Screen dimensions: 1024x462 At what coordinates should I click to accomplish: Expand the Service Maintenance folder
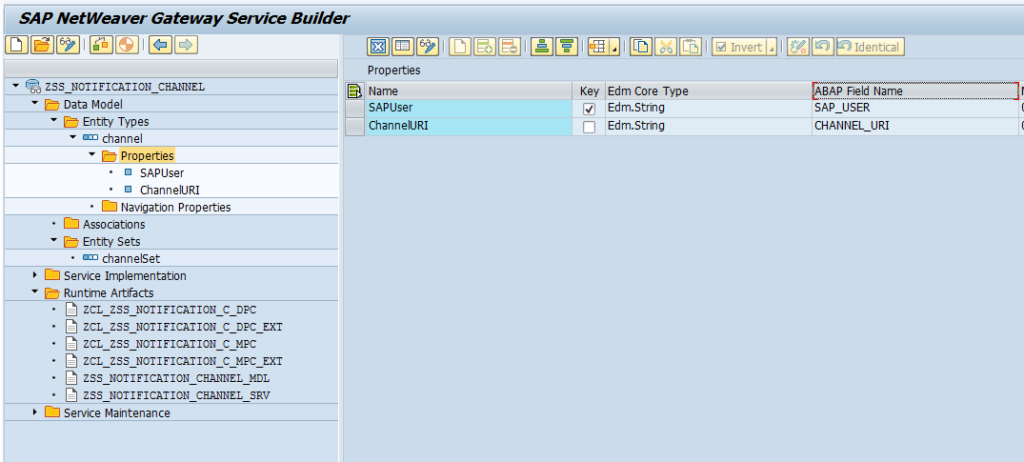pyautogui.click(x=35, y=413)
